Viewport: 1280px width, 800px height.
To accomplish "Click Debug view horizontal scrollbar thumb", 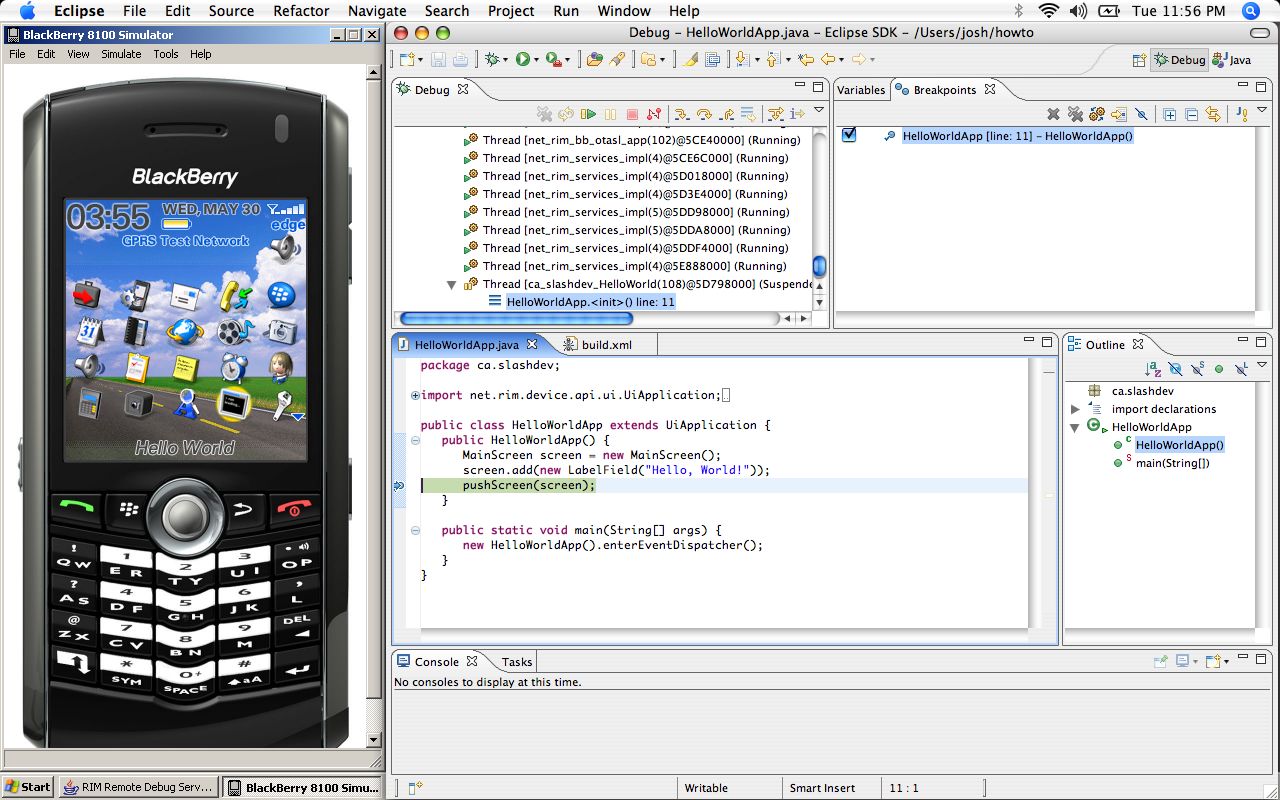I will point(515,318).
